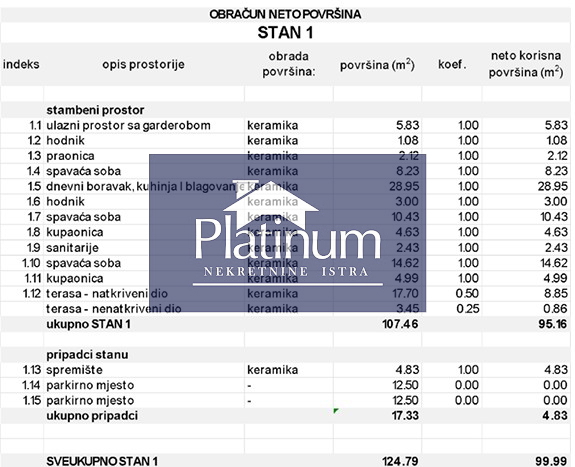Select net value '14.62' in row 1.10

pyautogui.click(x=554, y=263)
